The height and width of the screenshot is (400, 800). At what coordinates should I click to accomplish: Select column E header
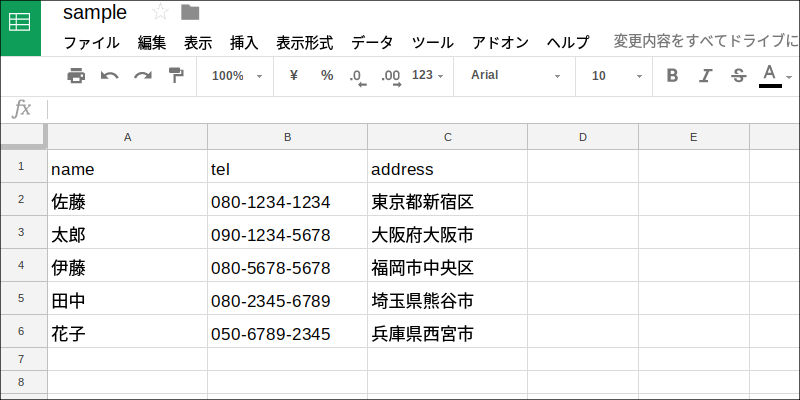pyautogui.click(x=693, y=137)
